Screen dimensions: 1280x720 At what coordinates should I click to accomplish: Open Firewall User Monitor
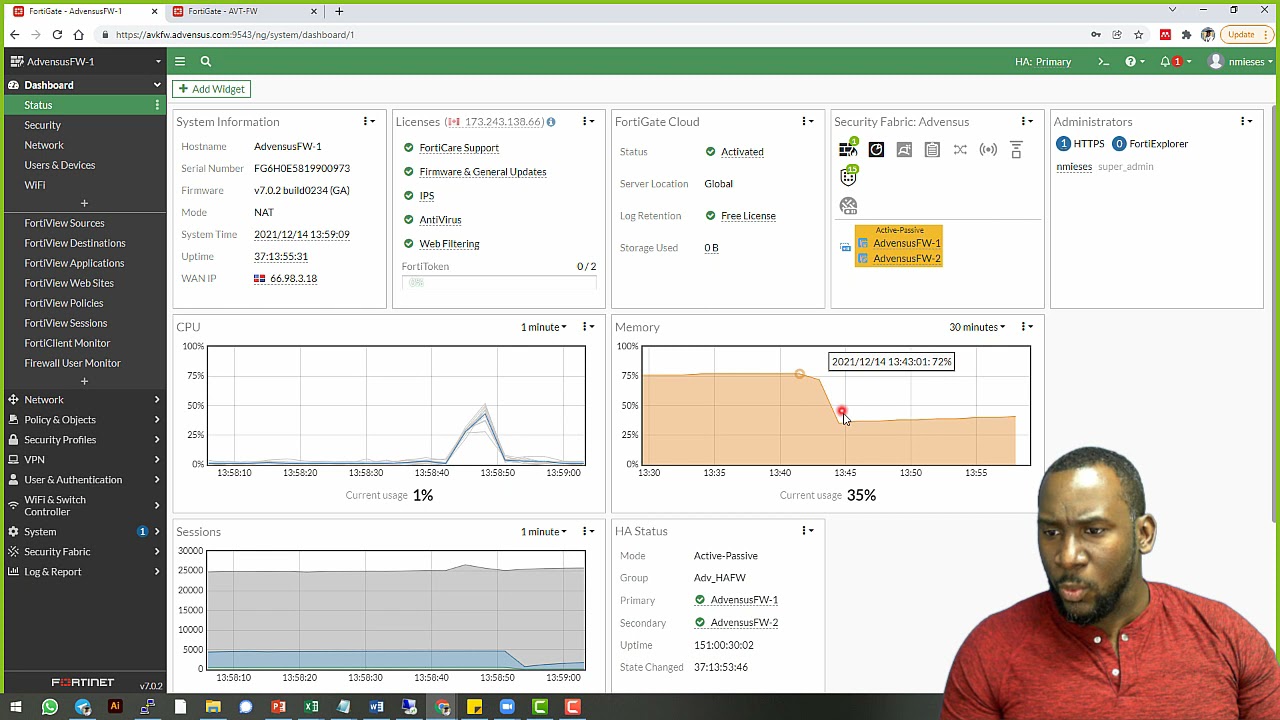click(72, 363)
